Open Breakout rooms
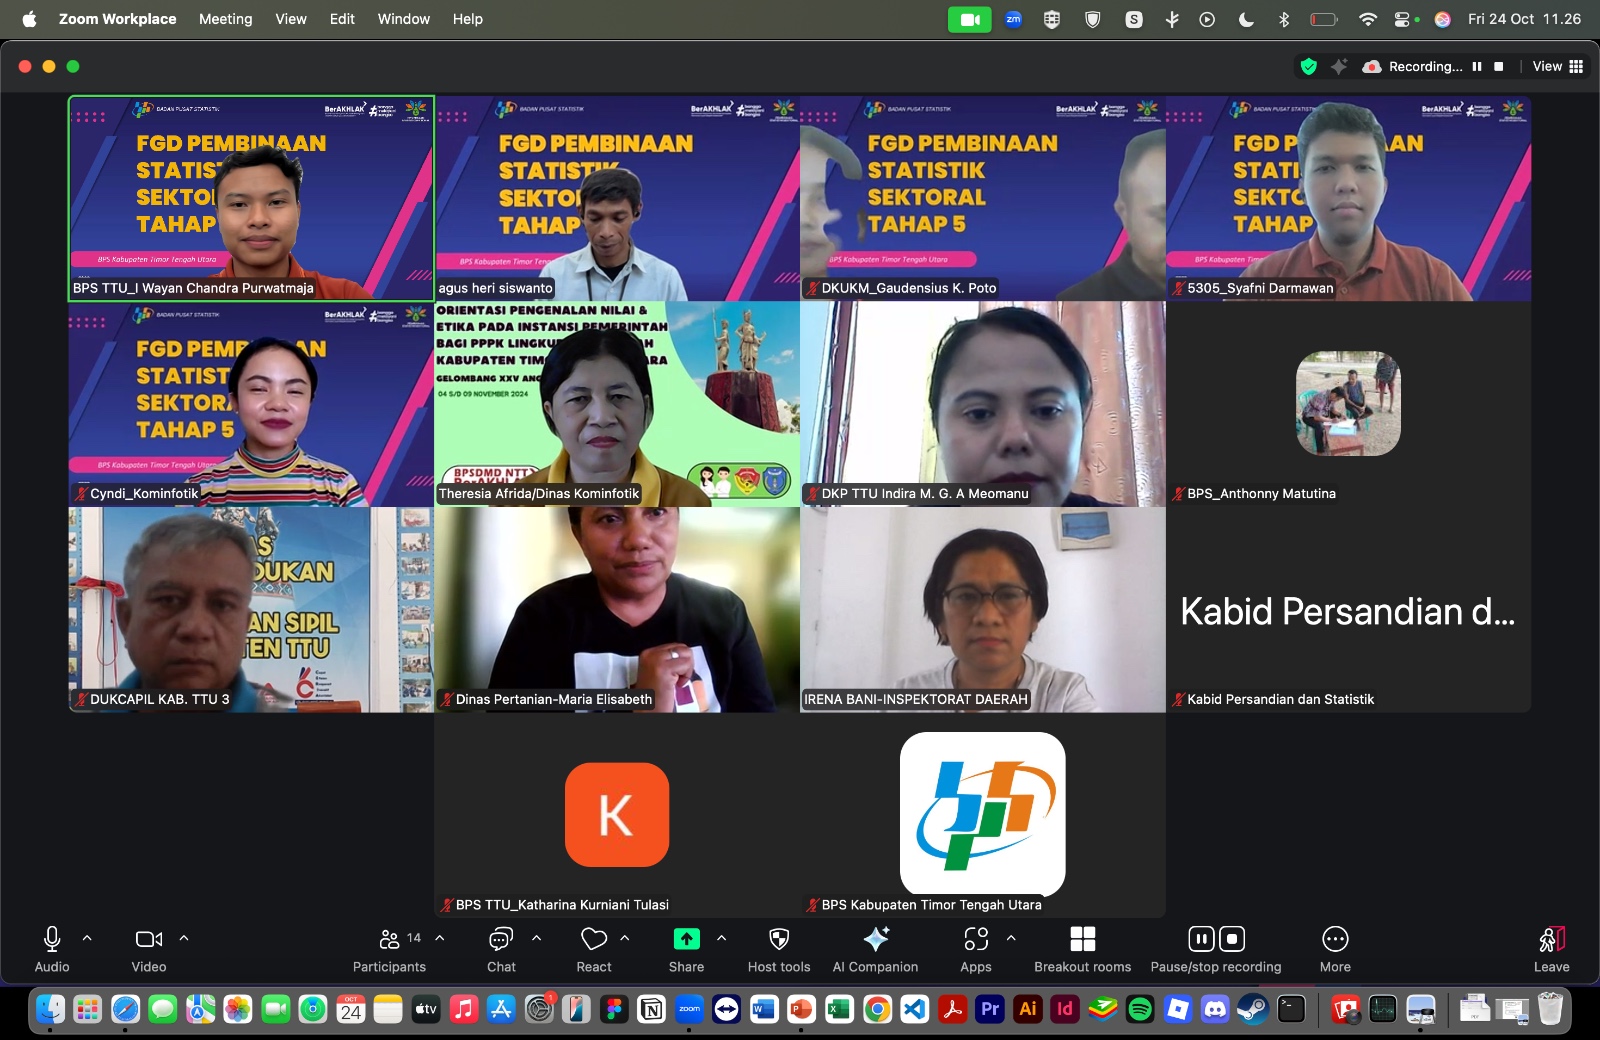 pos(1082,949)
